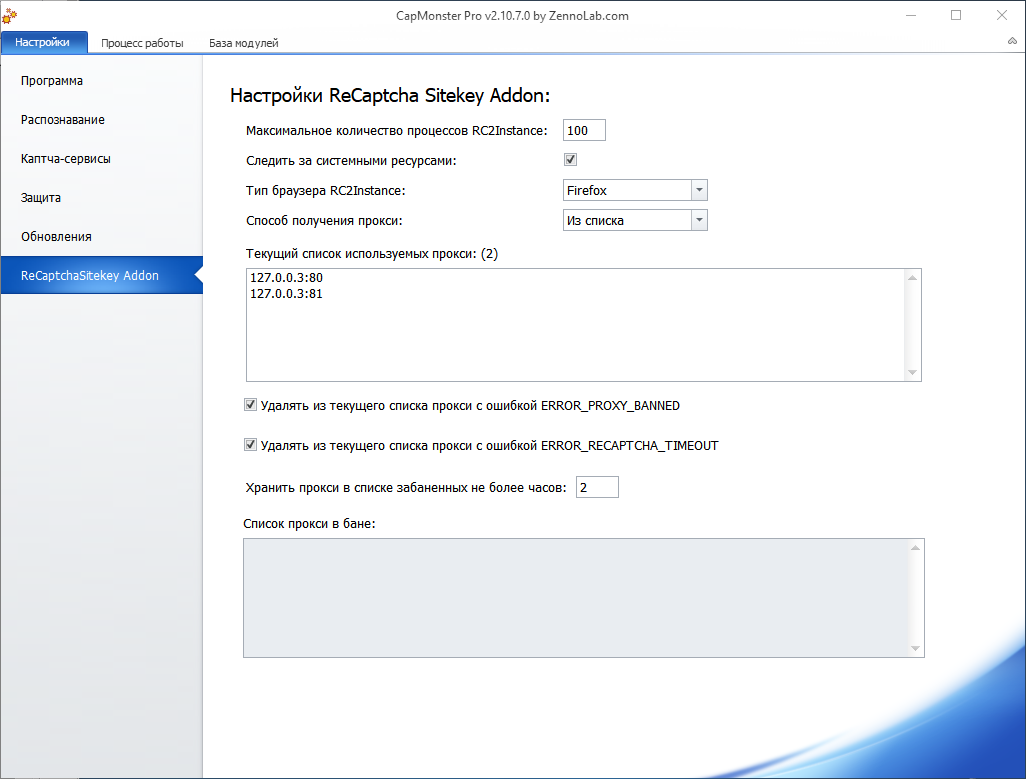Image resolution: width=1026 pixels, height=779 pixels.
Task: Click the banned list scroll up arrow
Action: pyautogui.click(x=915, y=548)
